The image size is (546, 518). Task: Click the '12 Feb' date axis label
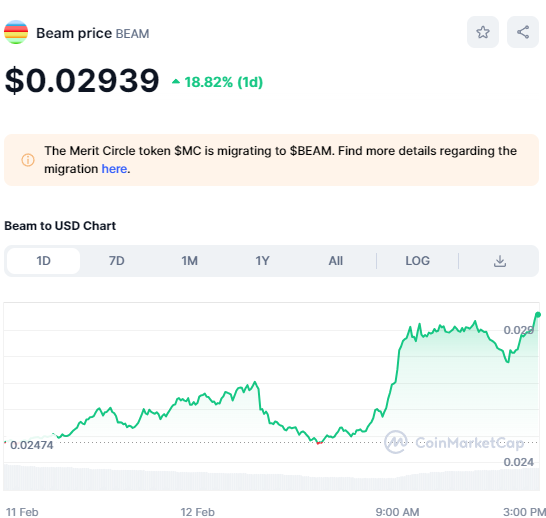point(197,512)
